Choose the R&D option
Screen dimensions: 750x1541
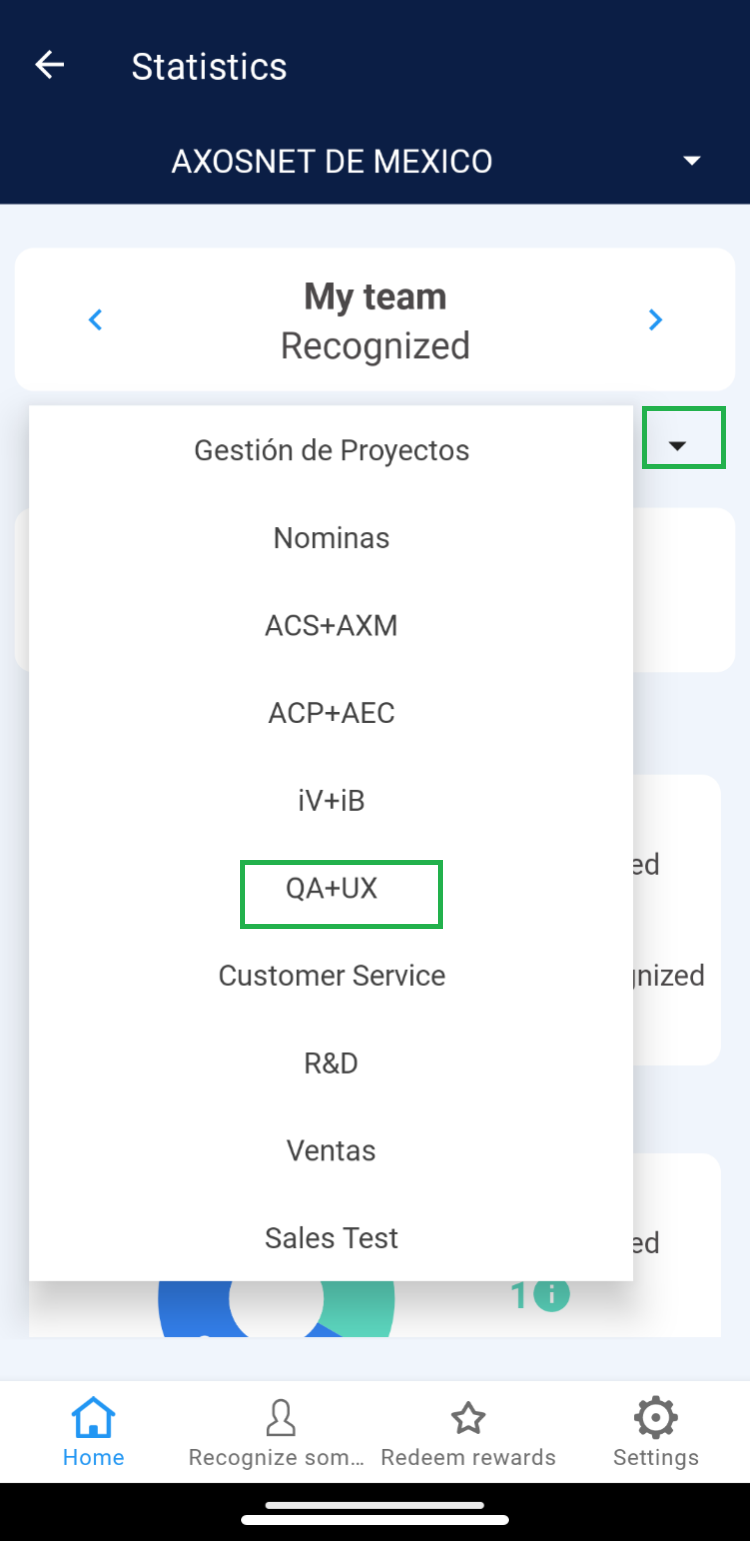[x=331, y=1063]
